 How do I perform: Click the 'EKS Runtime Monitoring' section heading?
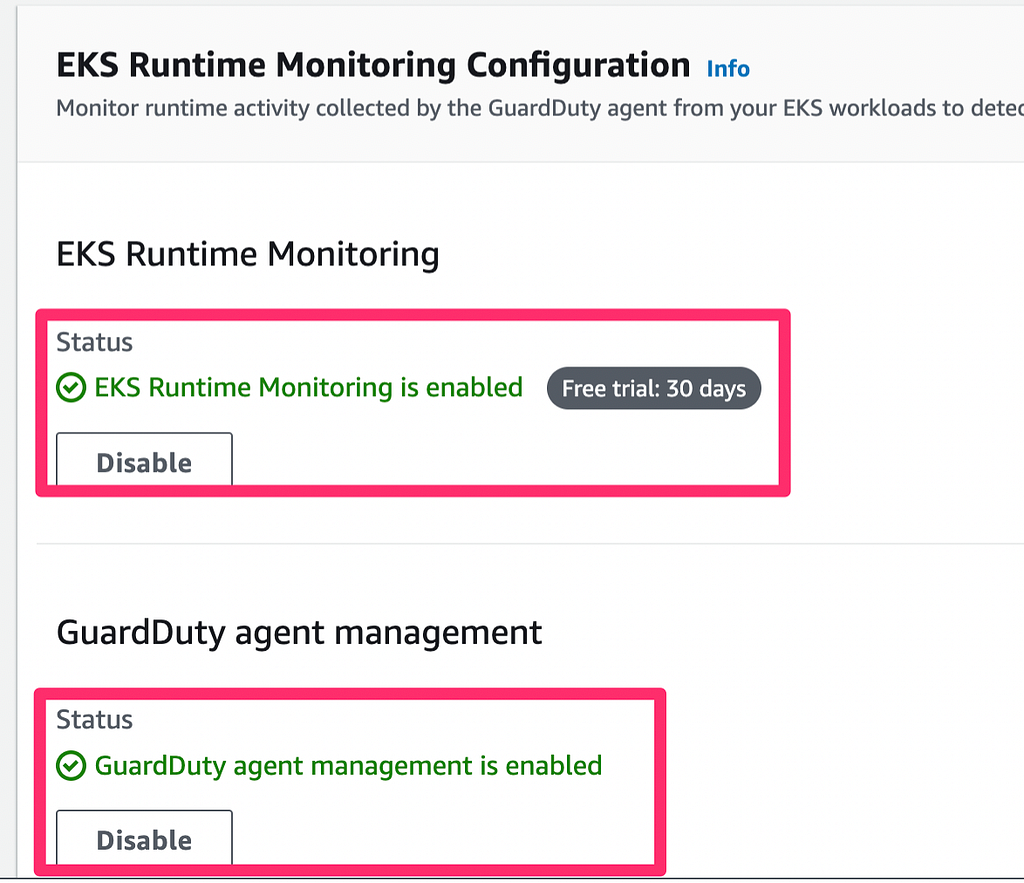(248, 253)
